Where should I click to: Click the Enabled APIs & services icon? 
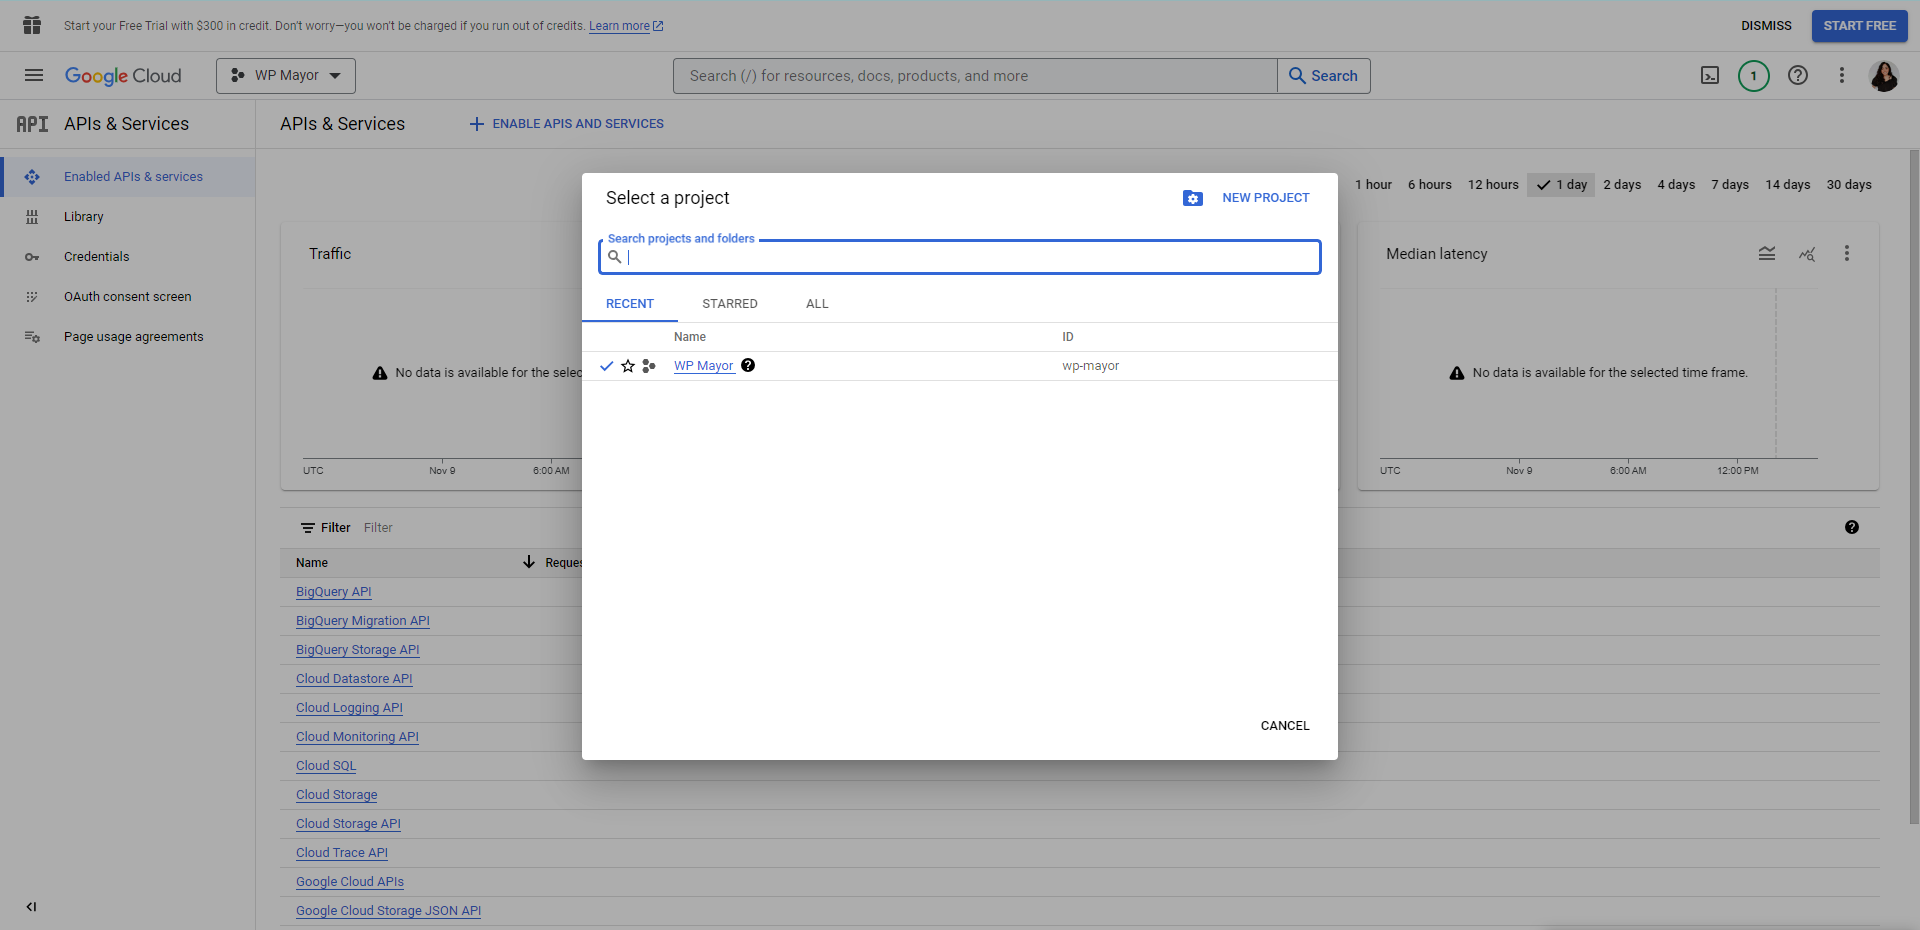pyautogui.click(x=32, y=177)
